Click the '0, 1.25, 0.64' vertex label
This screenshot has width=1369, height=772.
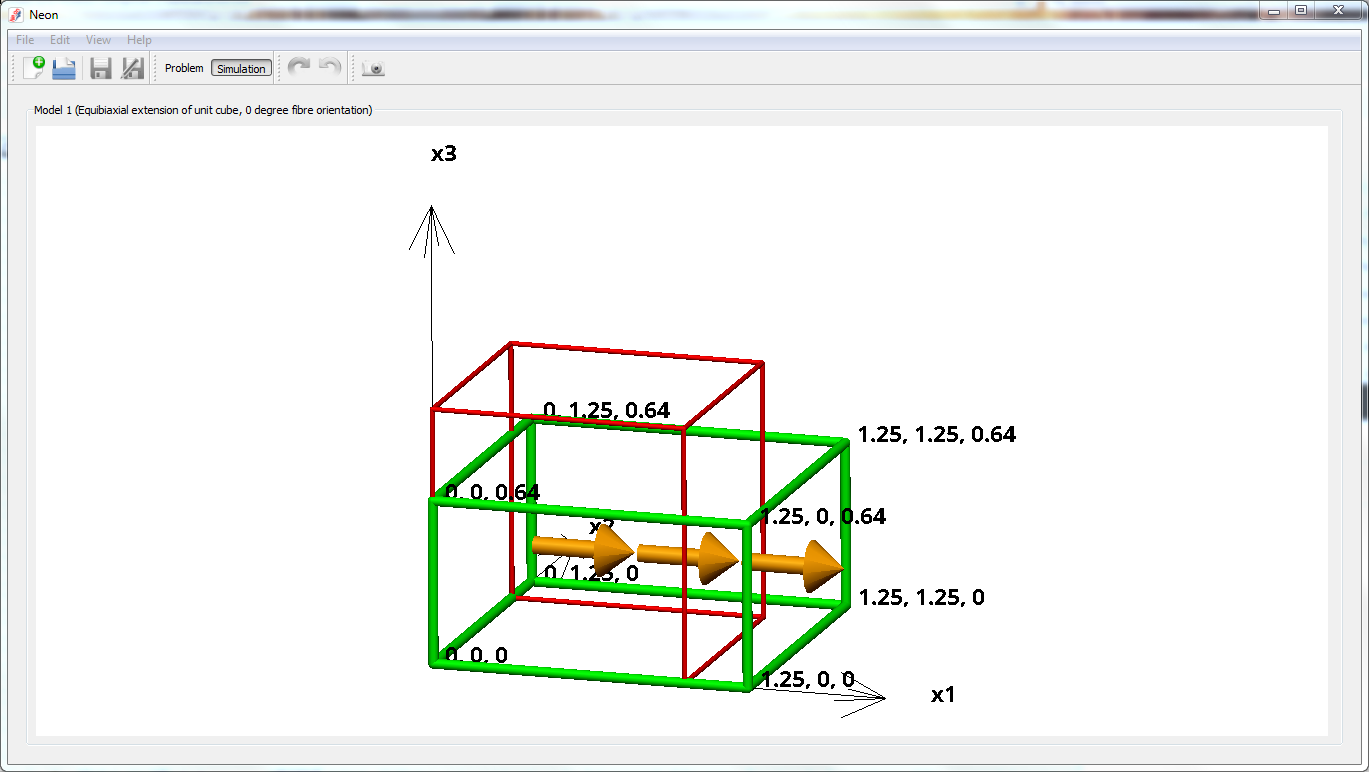(606, 410)
